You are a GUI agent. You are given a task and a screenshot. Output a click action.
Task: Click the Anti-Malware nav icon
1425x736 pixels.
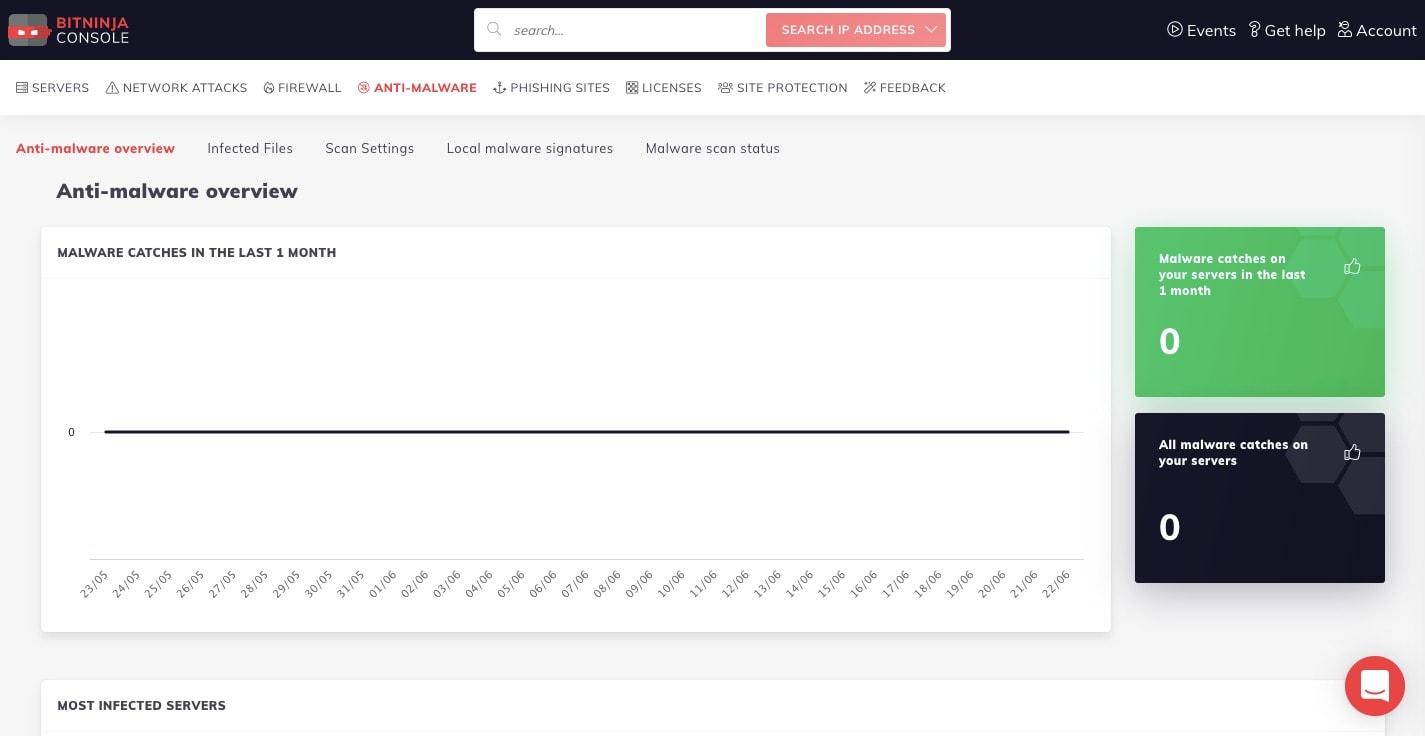tap(364, 88)
